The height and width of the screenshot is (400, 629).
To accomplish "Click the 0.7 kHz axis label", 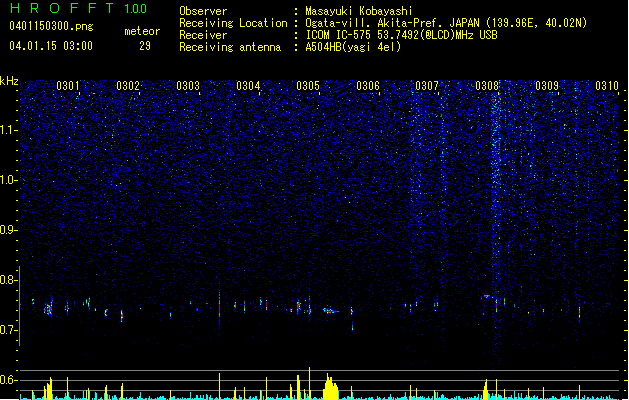I will pos(9,330).
